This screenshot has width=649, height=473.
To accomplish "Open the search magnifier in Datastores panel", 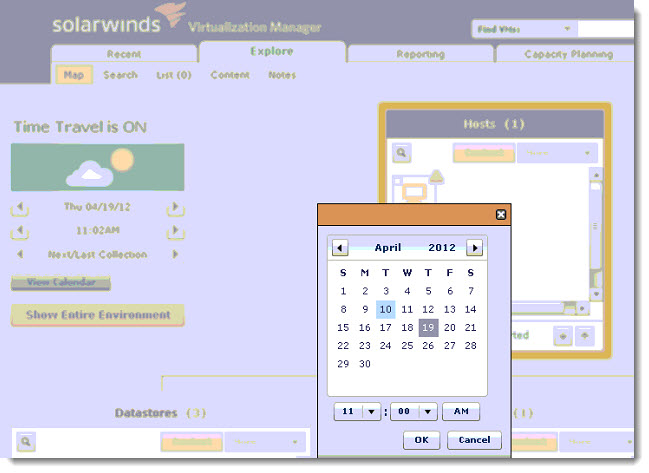I will [x=26, y=442].
